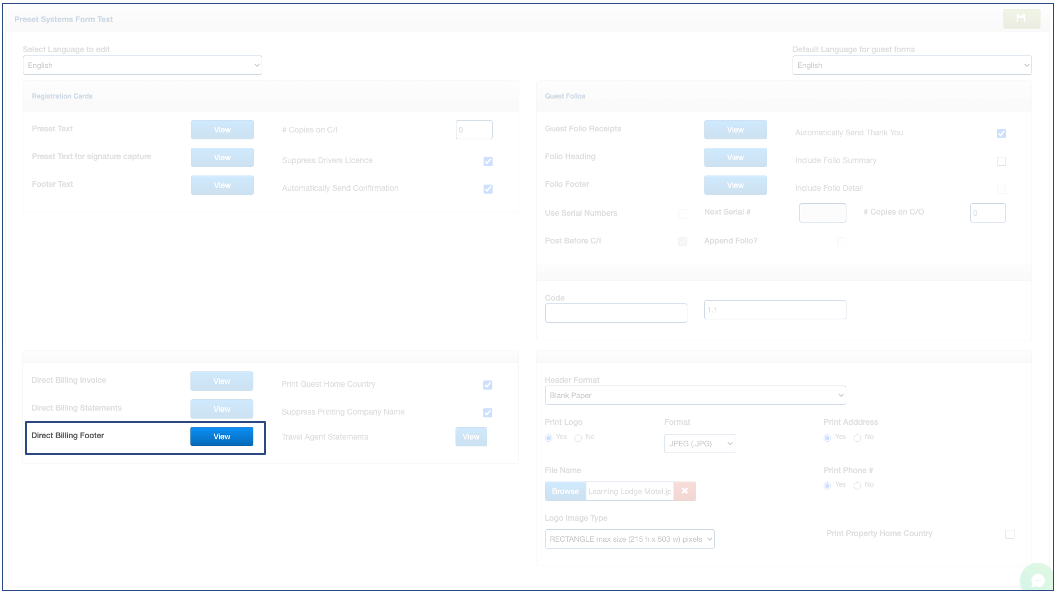Click View next to Travel Agent Statements
Image resolution: width=1057 pixels, height=595 pixels.
[471, 437]
